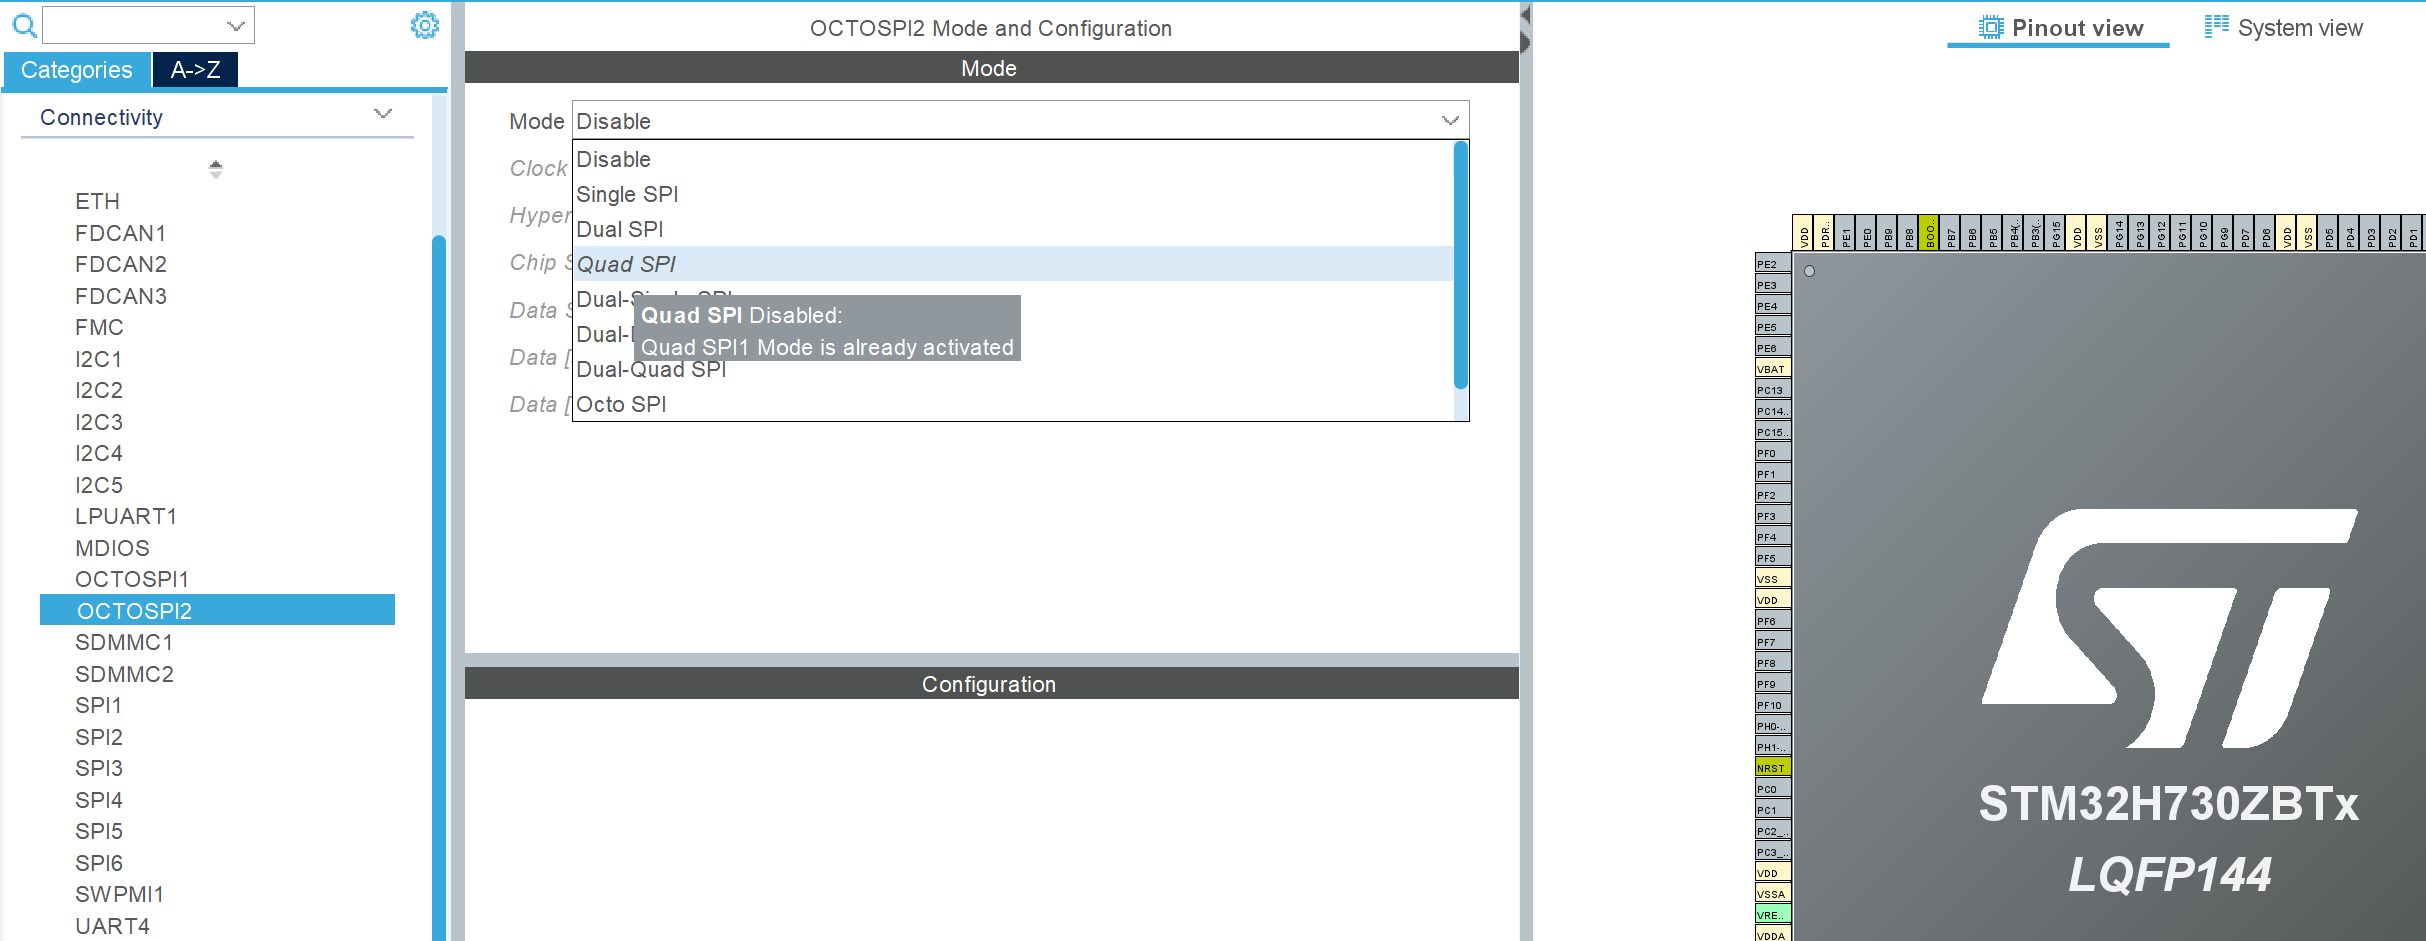Select the FDCAN1 peripheral
The width and height of the screenshot is (2426, 941).
point(121,232)
